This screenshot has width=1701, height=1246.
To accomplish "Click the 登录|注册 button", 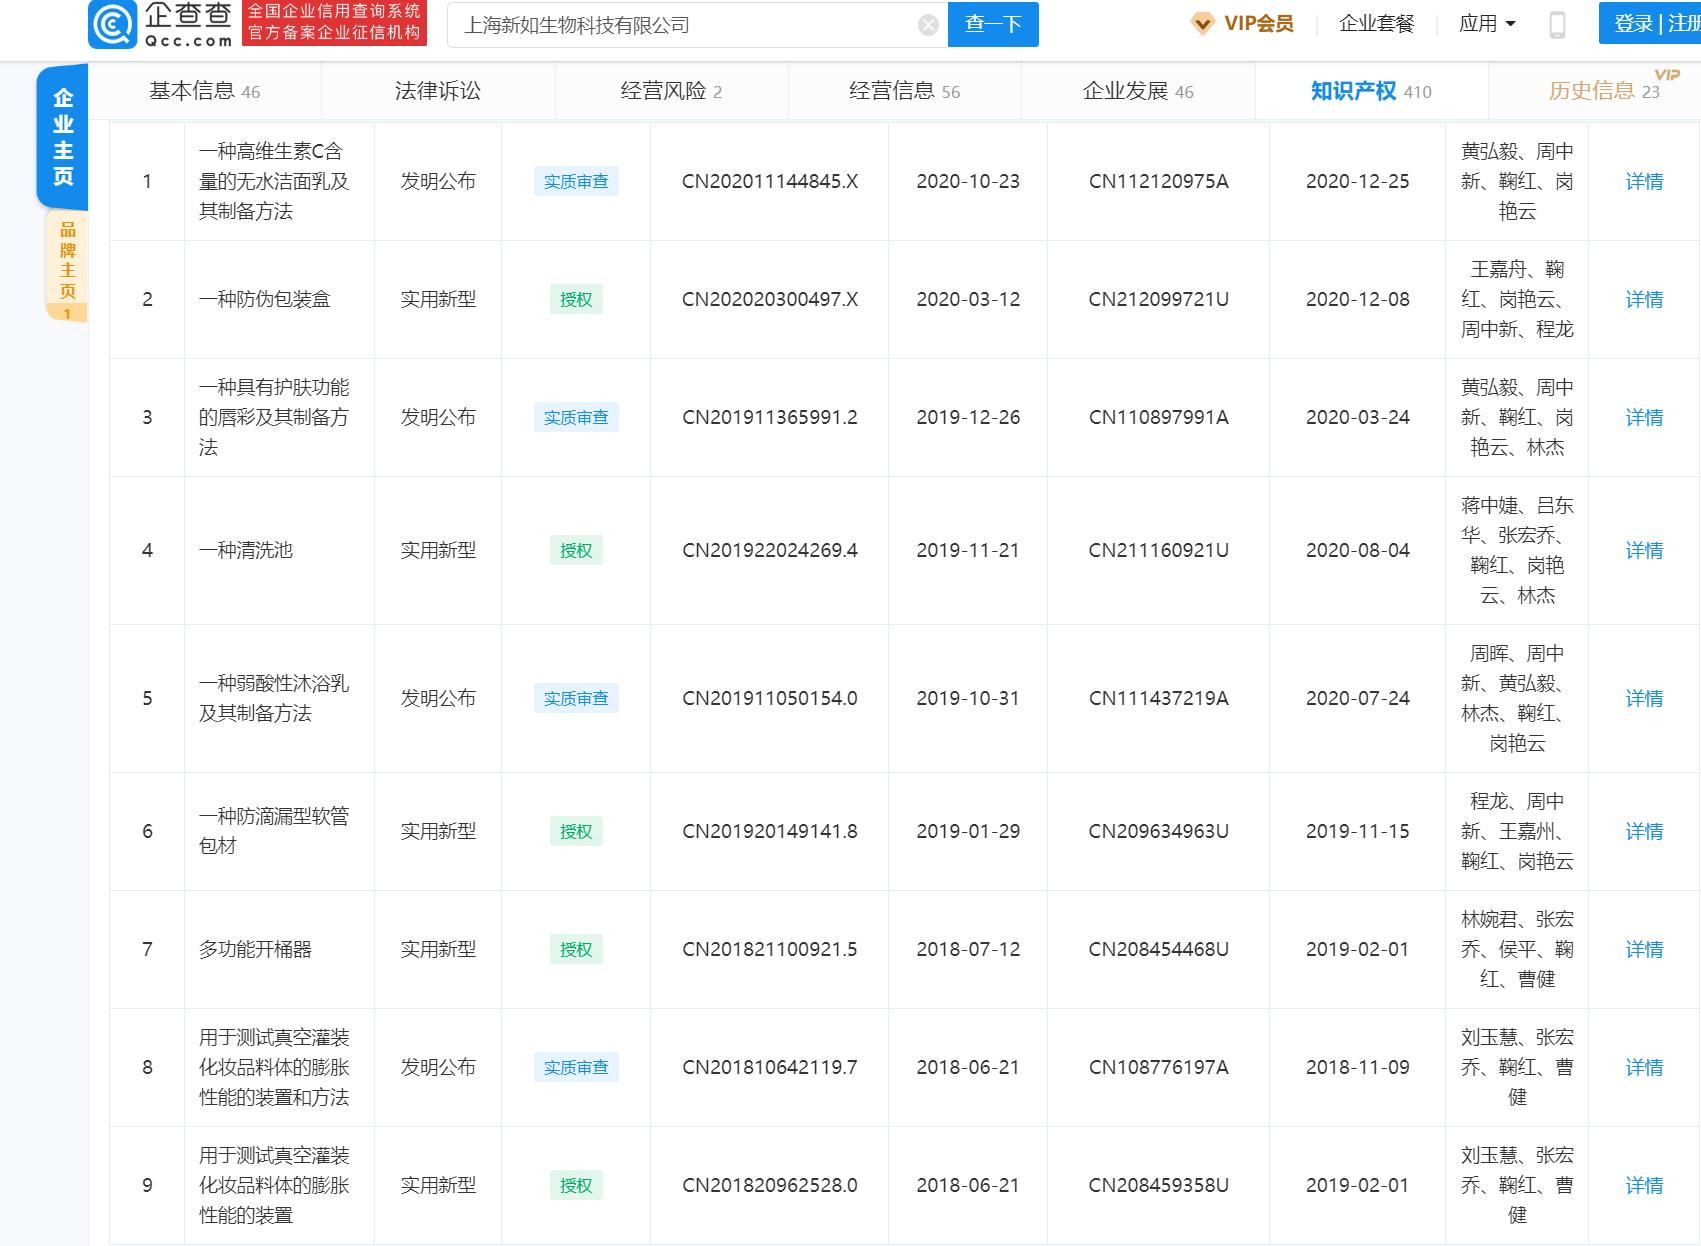I will coord(1648,23).
